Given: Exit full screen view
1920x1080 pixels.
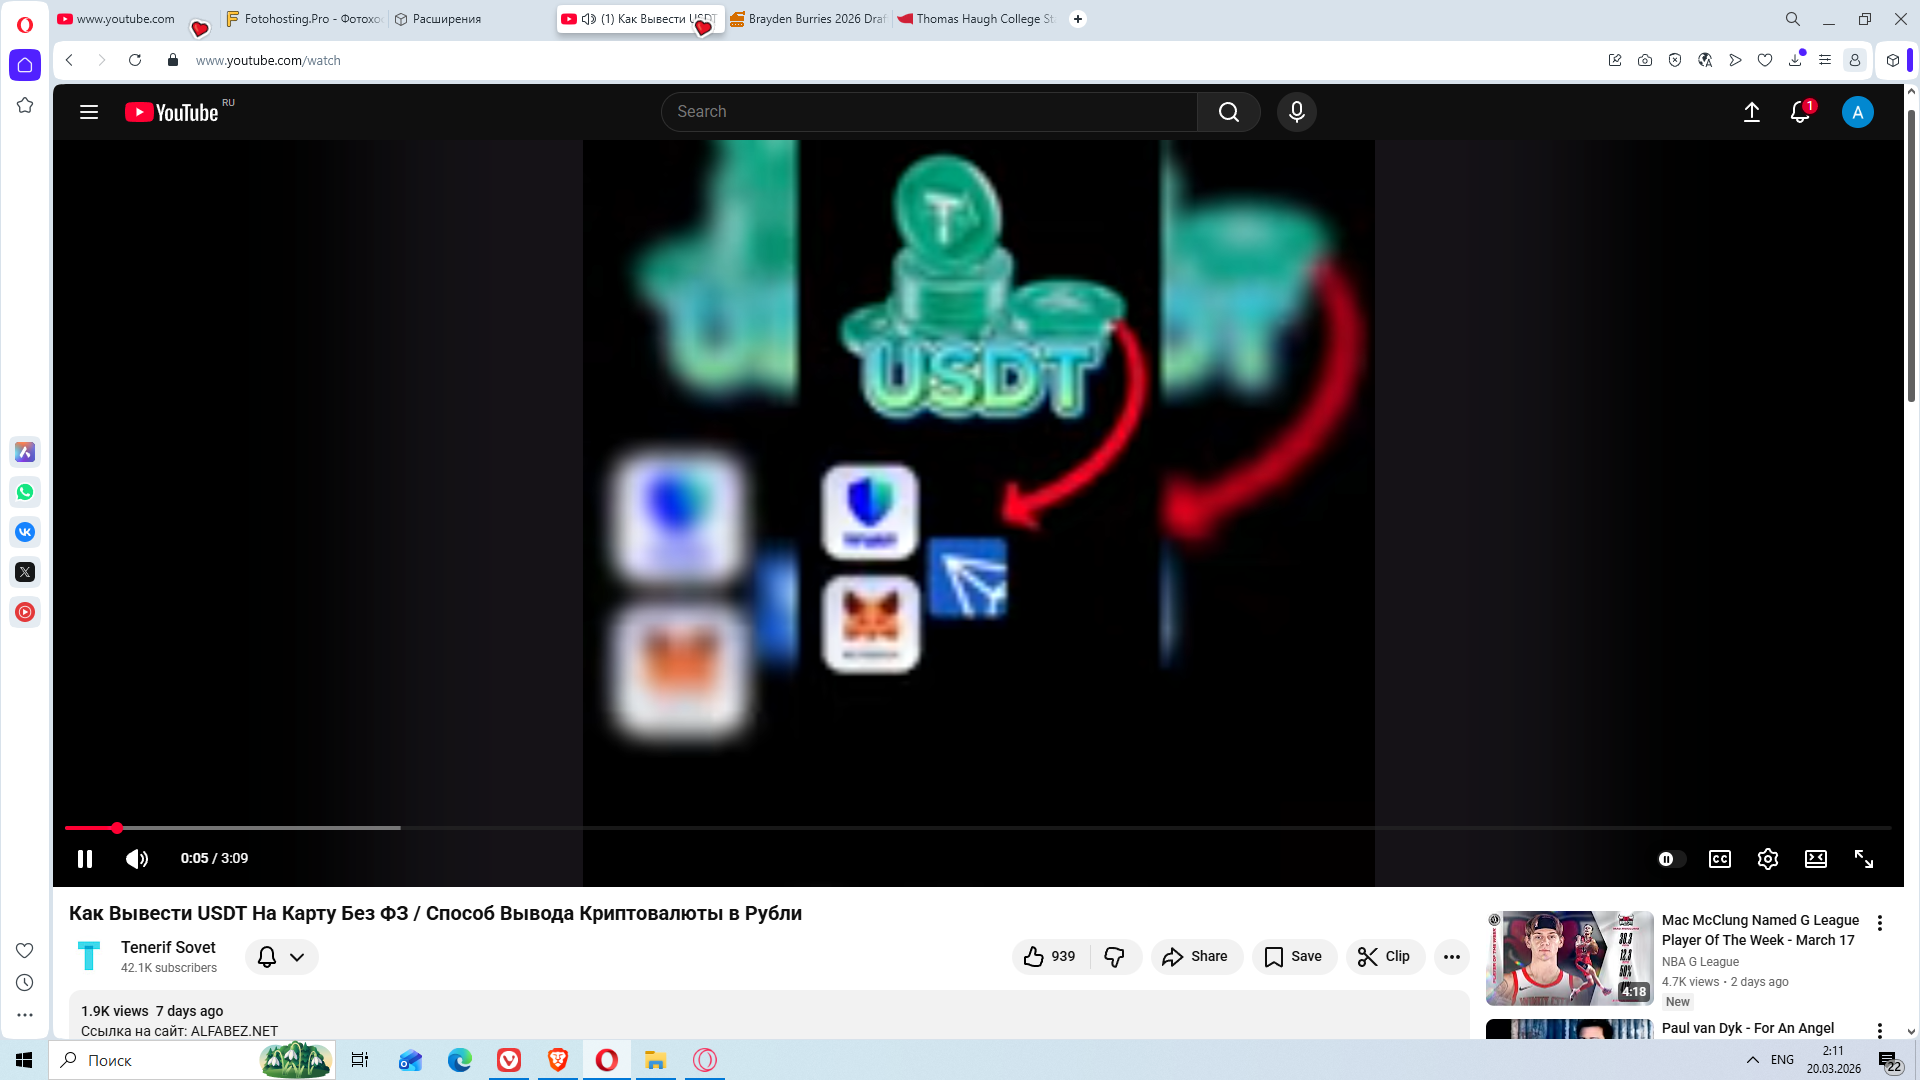Looking at the screenshot, I should click(x=1863, y=859).
